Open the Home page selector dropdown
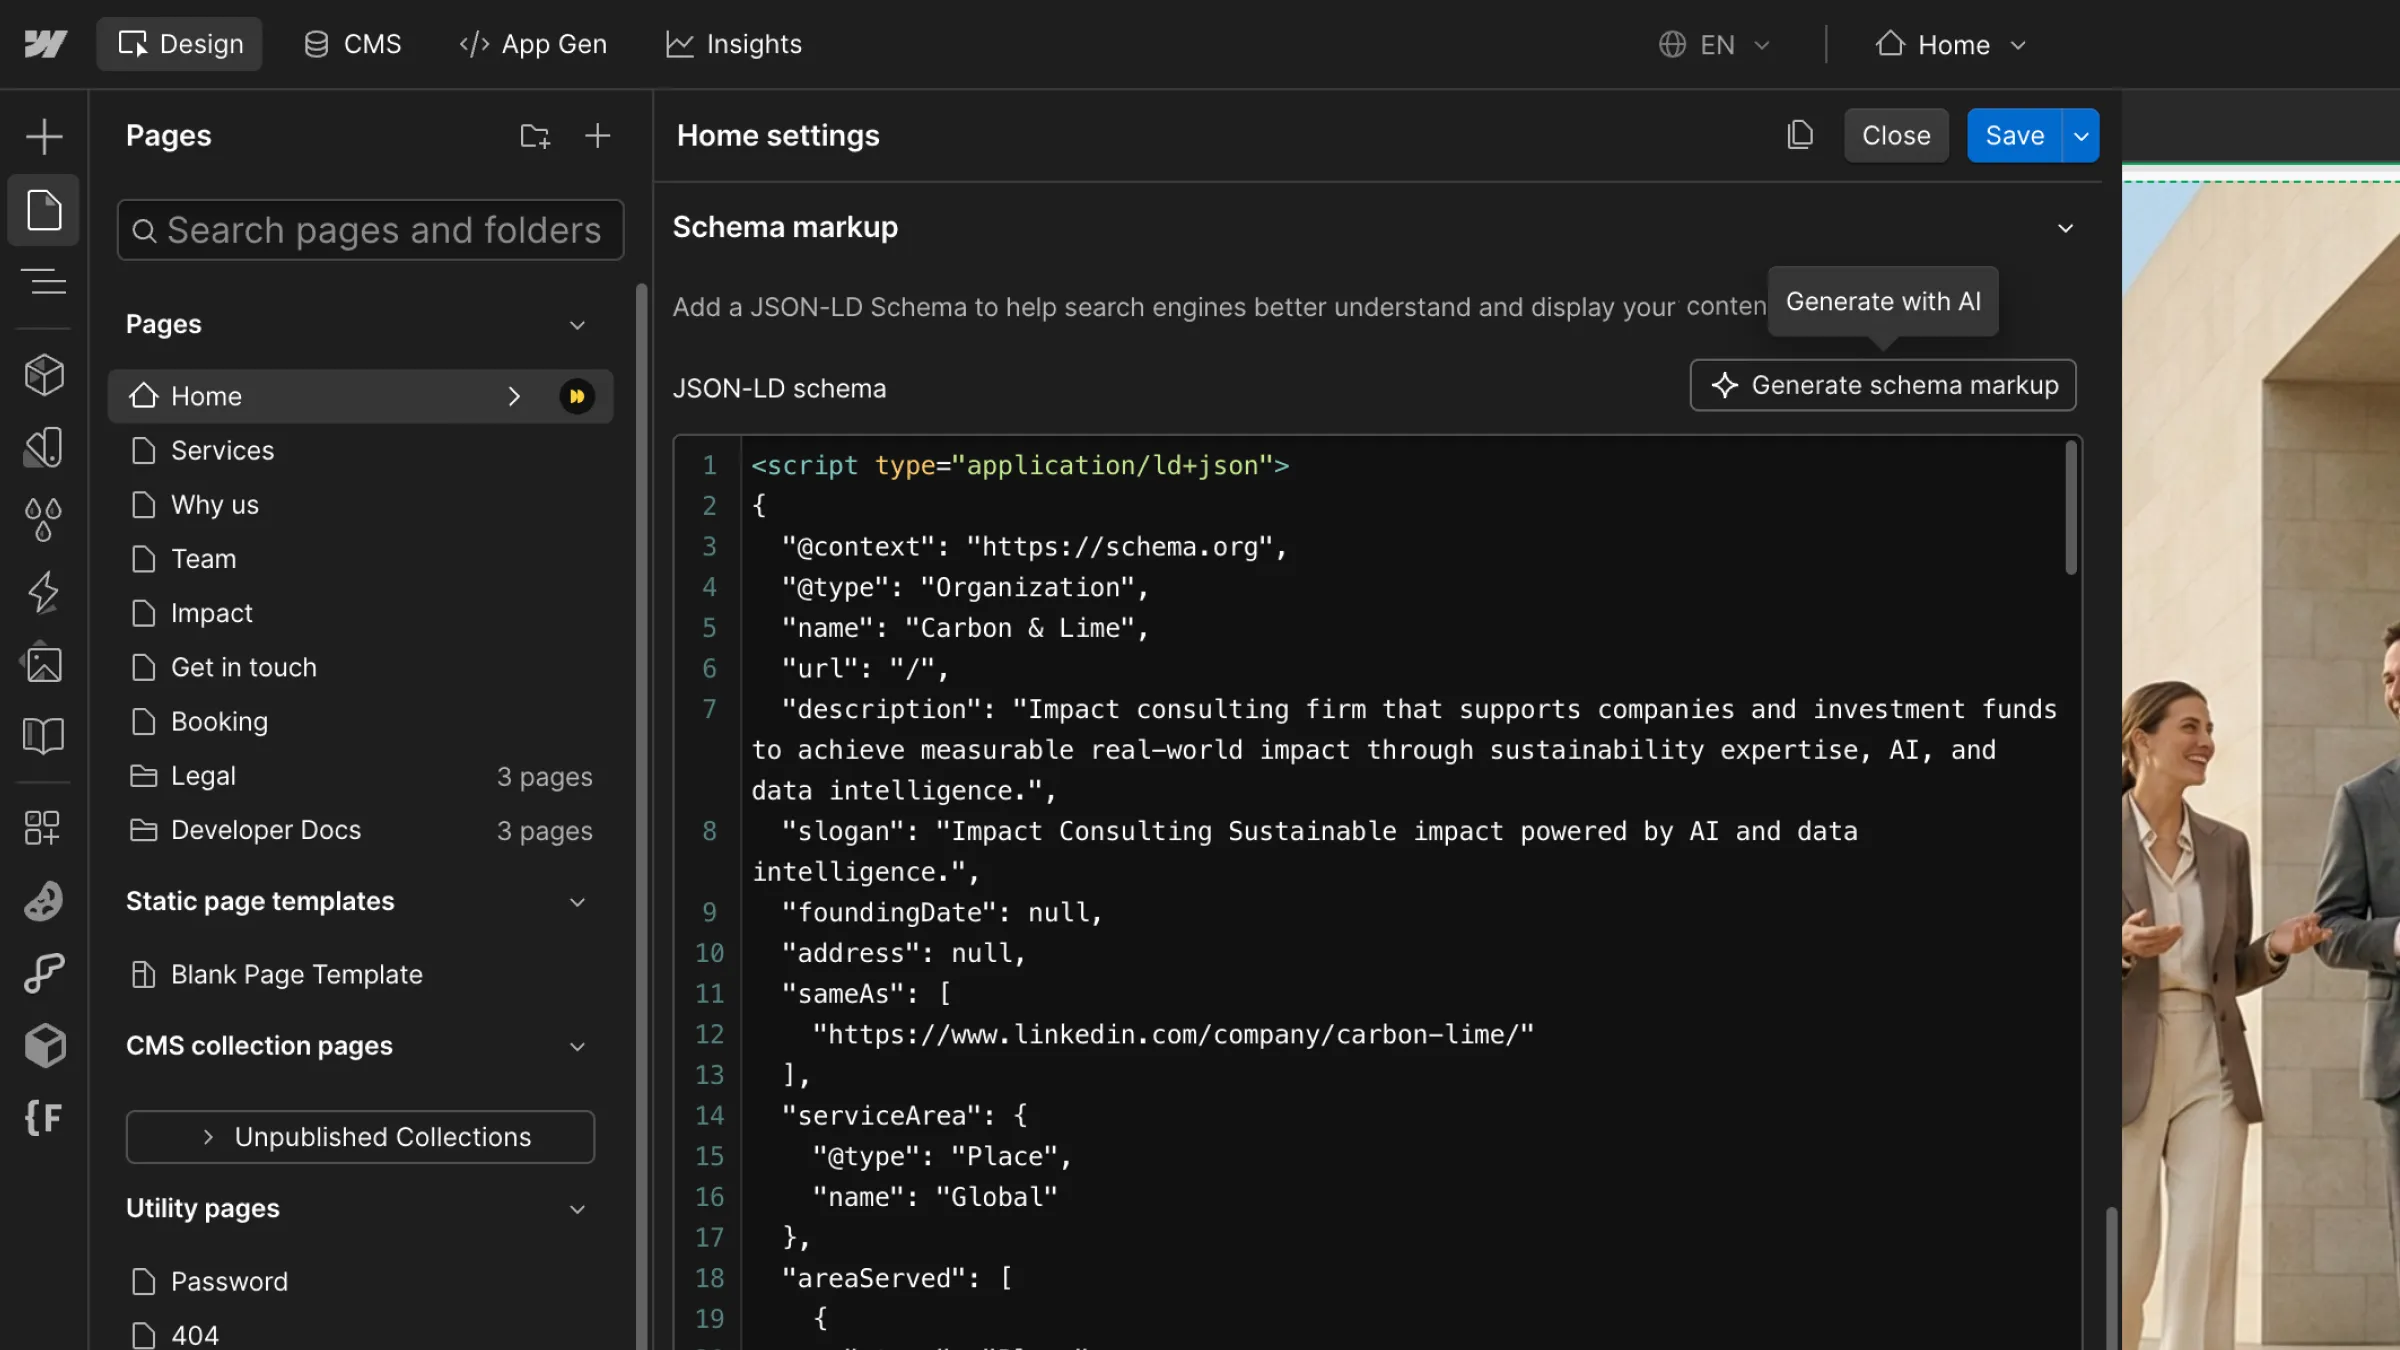 click(x=1948, y=44)
